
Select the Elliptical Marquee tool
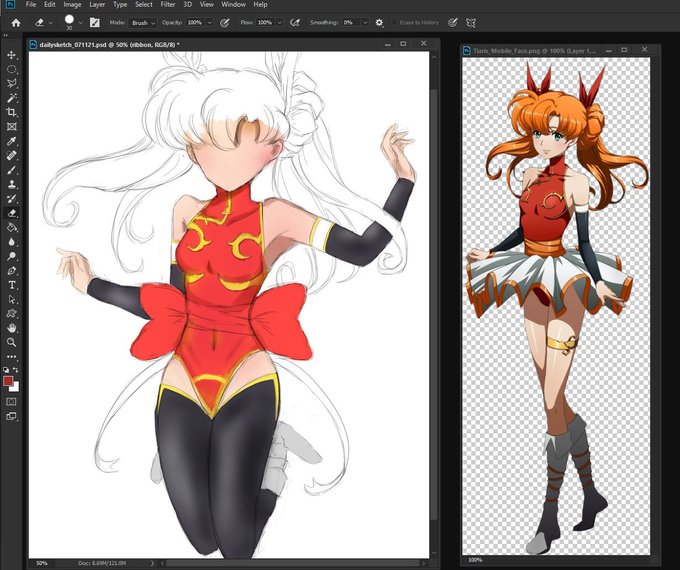[x=12, y=69]
